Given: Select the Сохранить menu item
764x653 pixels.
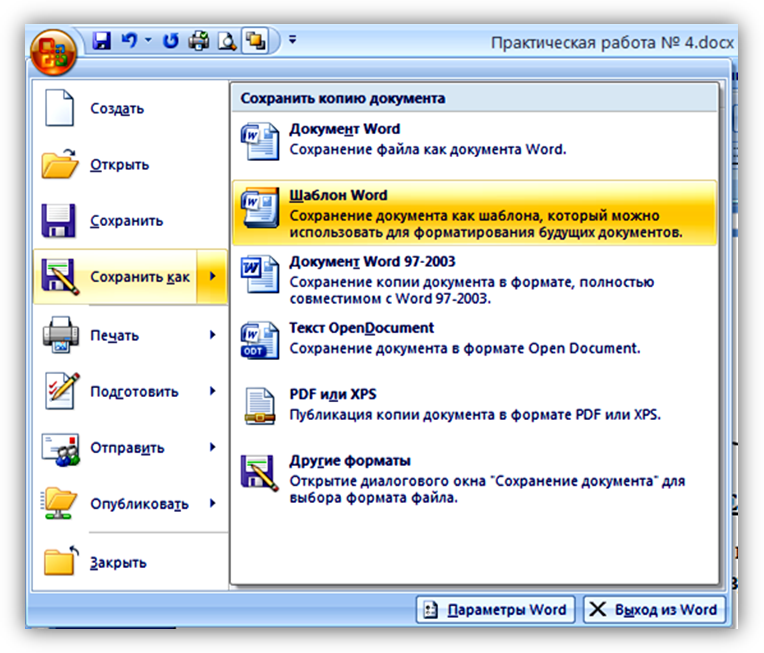Looking at the screenshot, I should point(130,221).
